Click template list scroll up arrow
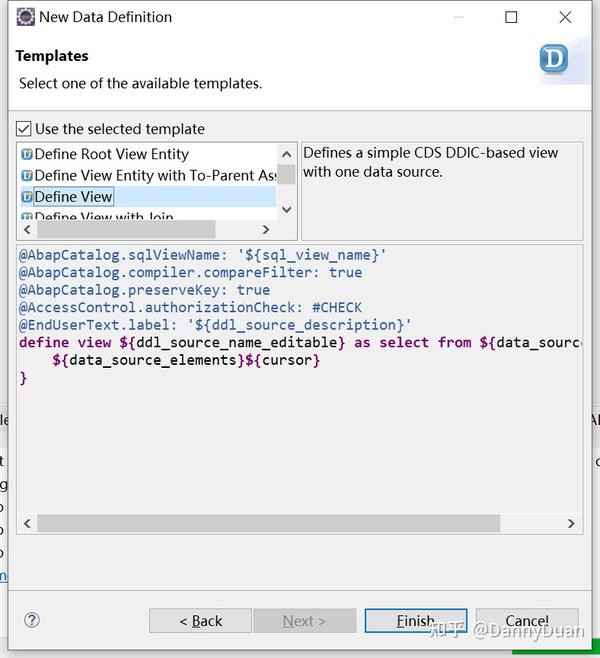This screenshot has width=600, height=658. [287, 154]
